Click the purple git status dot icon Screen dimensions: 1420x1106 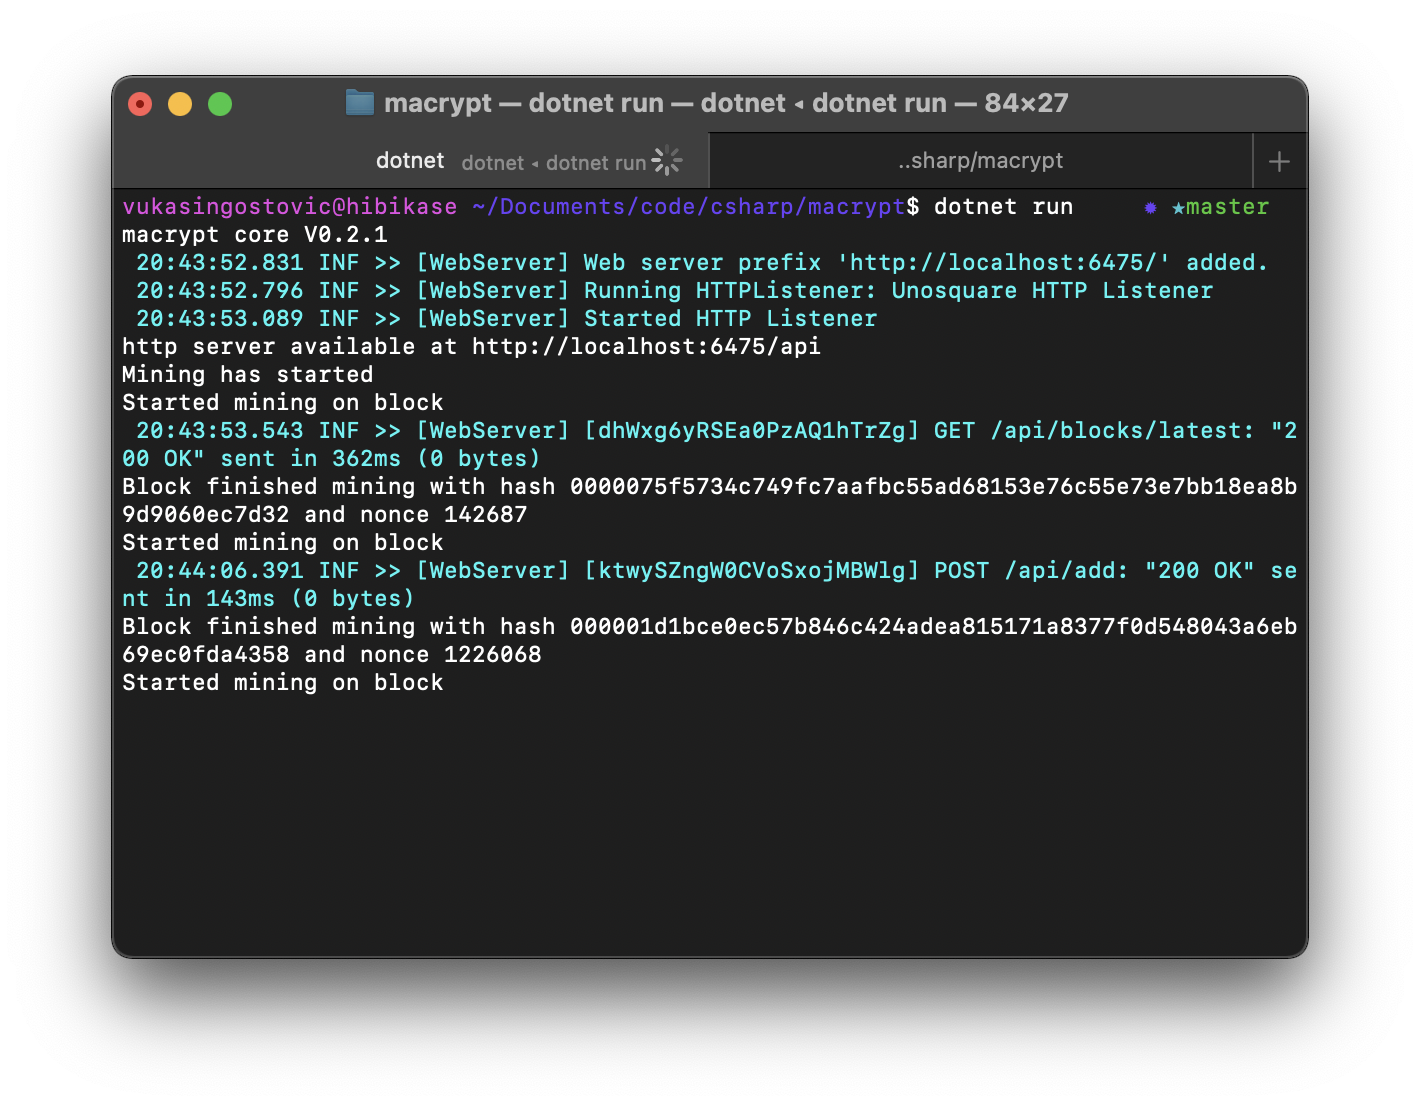pos(1150,208)
